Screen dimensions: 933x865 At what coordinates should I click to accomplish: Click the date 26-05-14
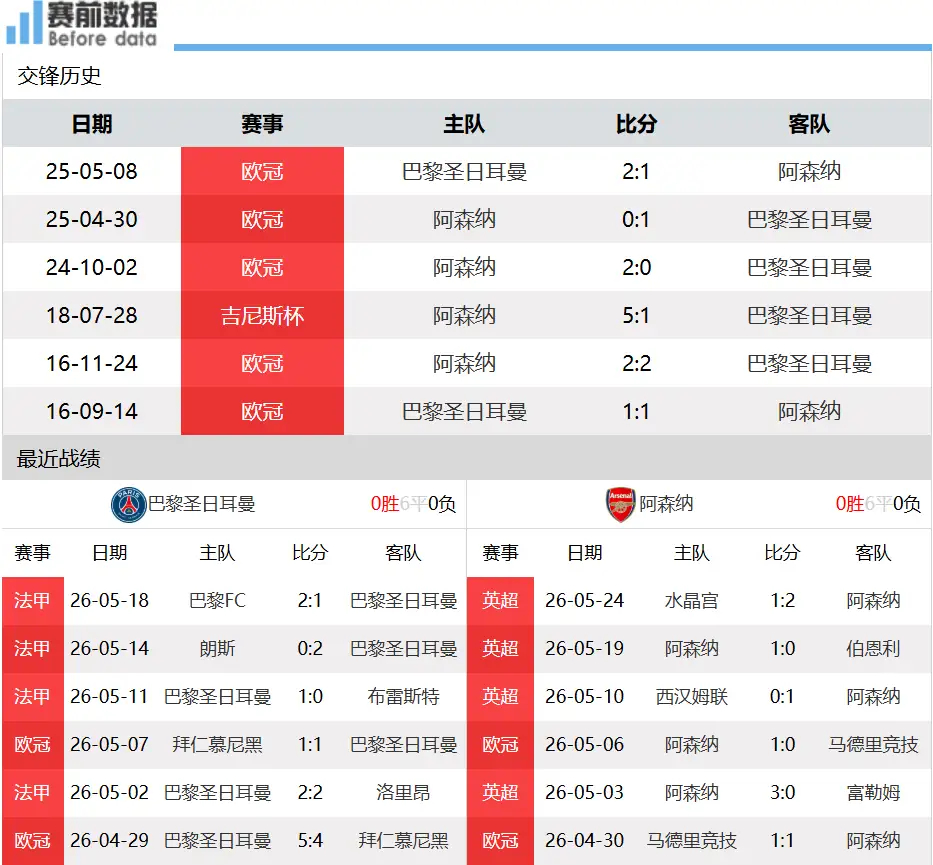click(x=109, y=648)
